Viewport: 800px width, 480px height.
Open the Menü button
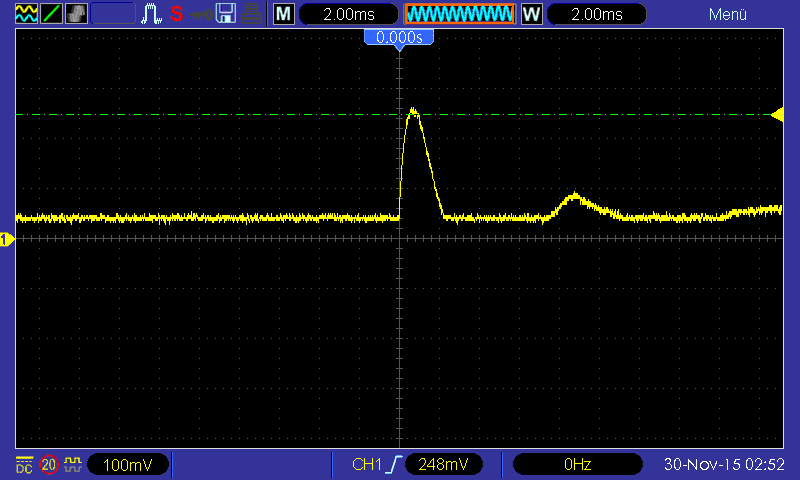tap(728, 14)
